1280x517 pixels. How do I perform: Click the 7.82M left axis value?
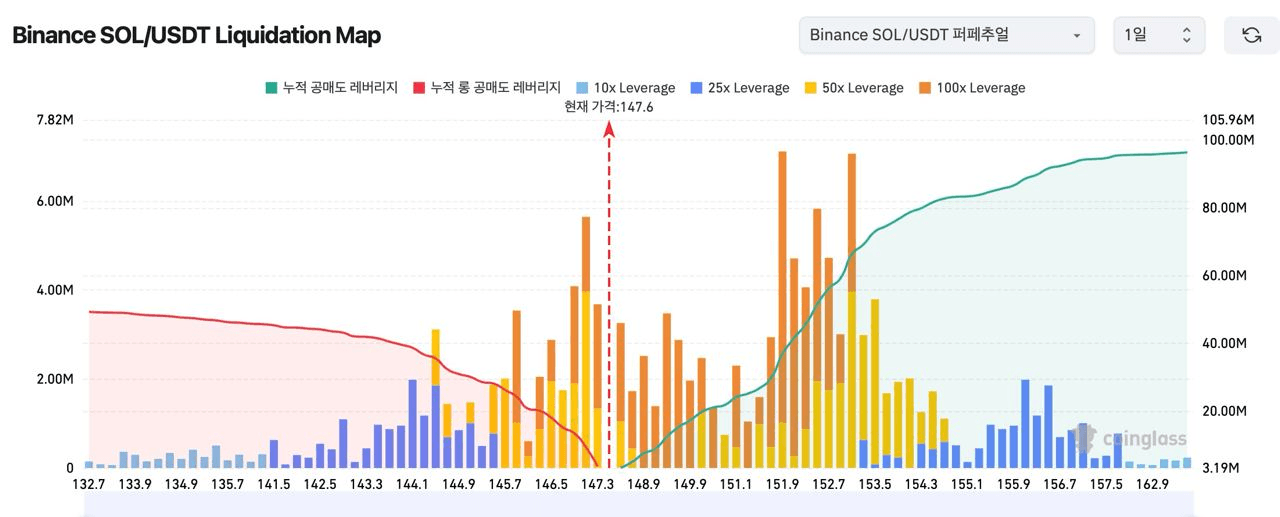coord(55,120)
